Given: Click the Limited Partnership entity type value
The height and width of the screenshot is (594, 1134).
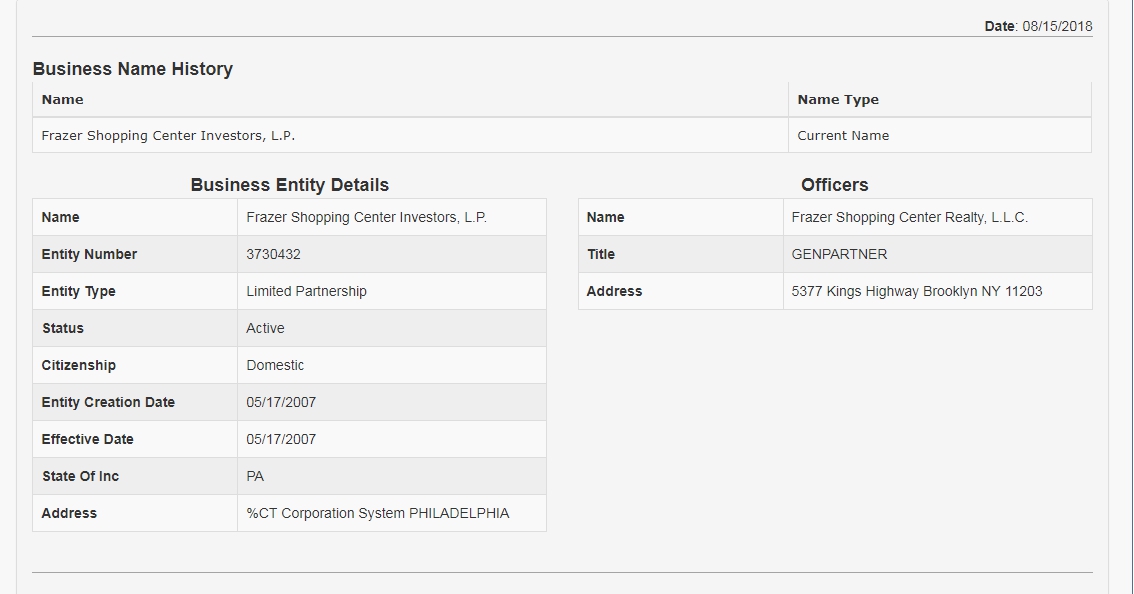Looking at the screenshot, I should (x=306, y=292).
